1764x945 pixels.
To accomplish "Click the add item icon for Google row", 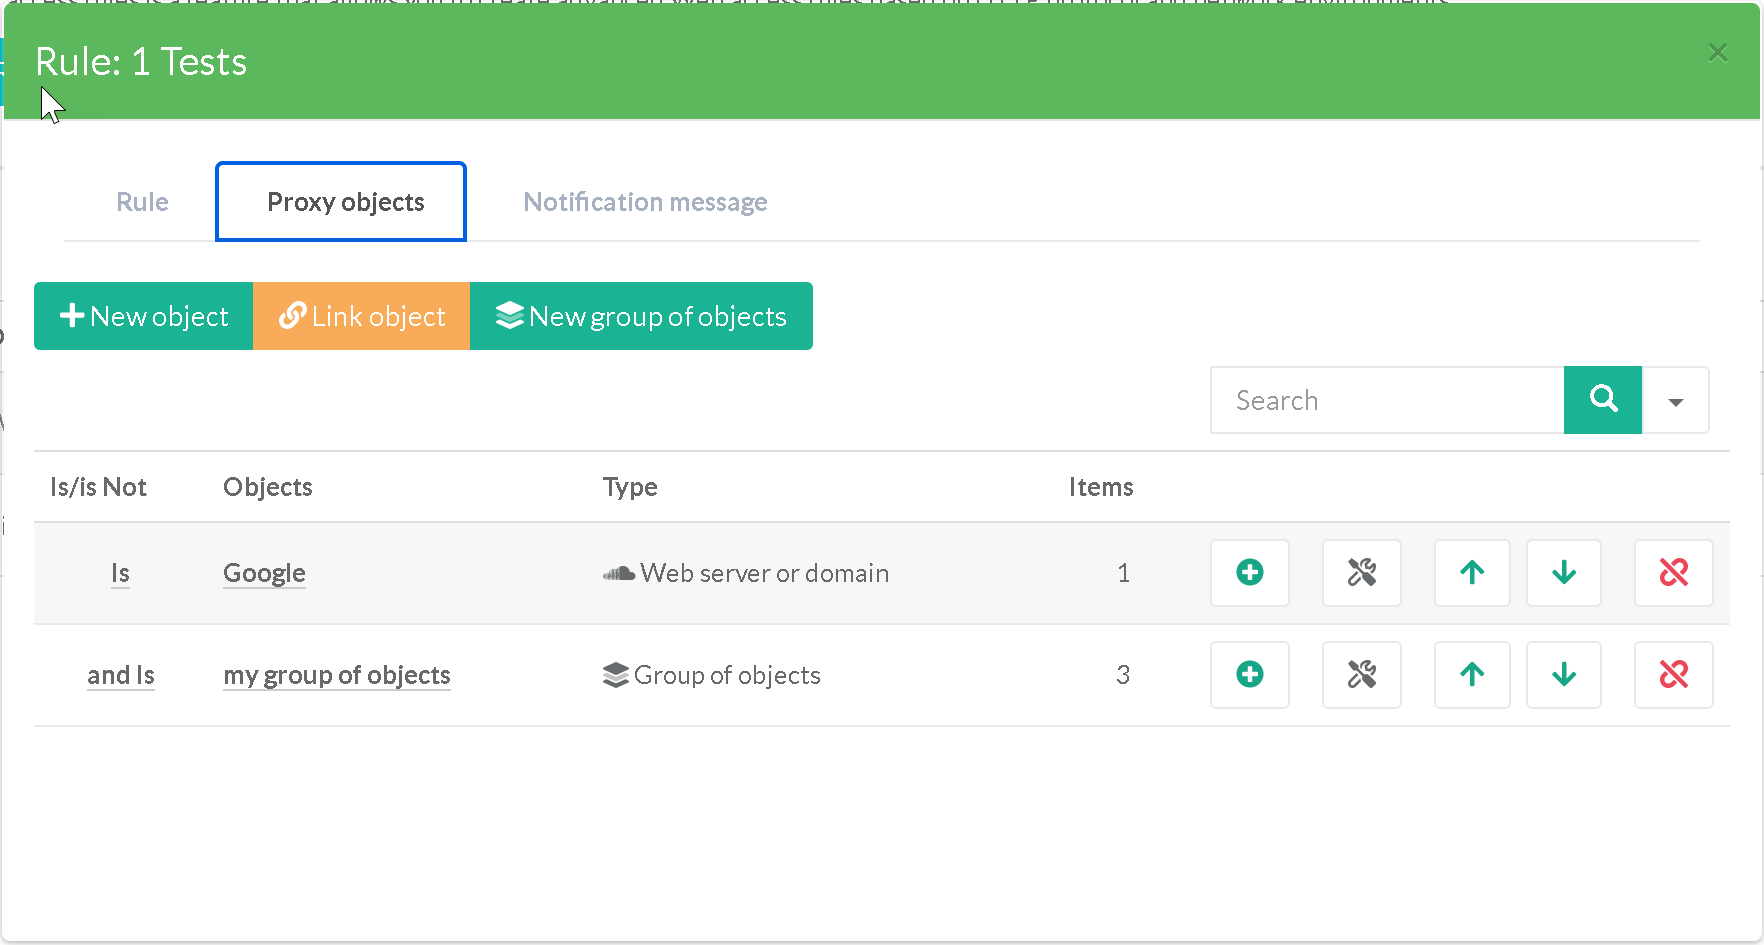I will (1249, 573).
